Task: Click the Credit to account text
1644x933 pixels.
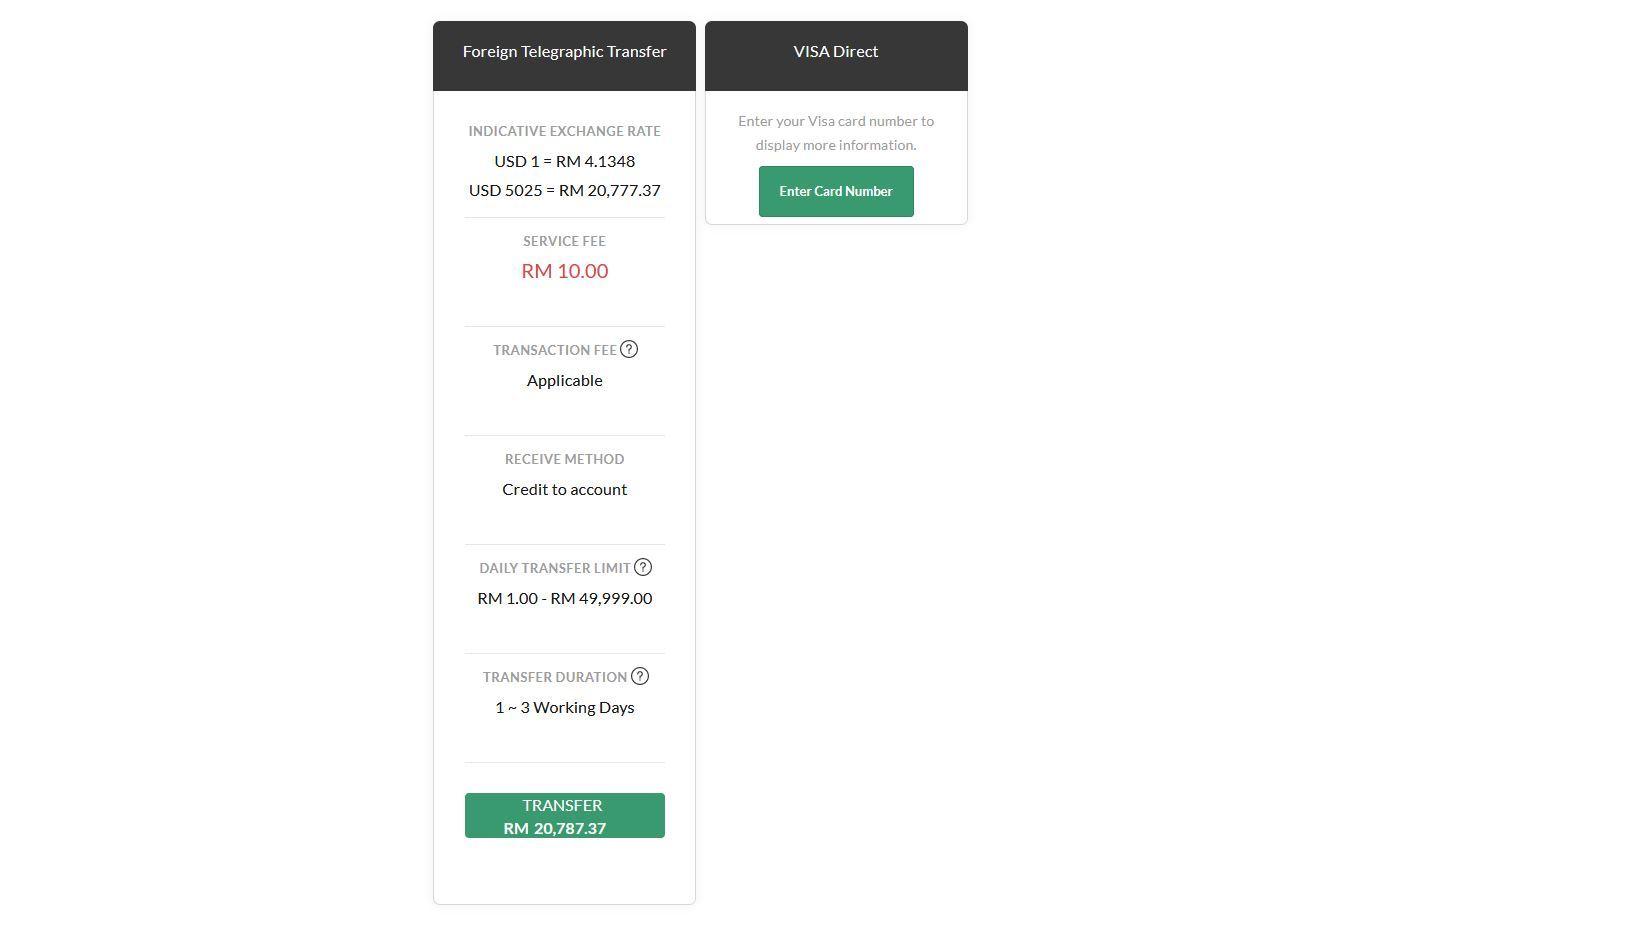Action: pos(564,489)
